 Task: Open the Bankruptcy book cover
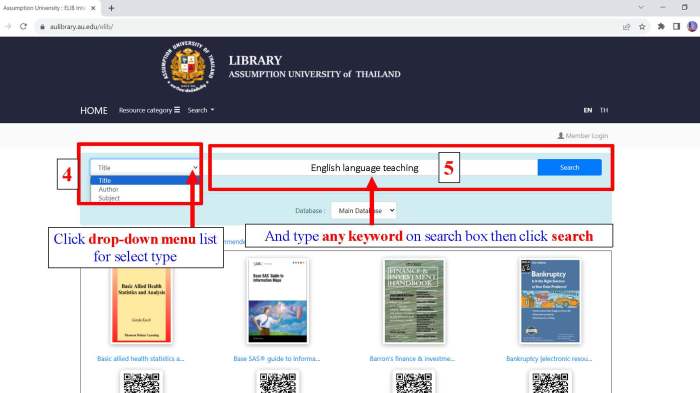click(550, 301)
